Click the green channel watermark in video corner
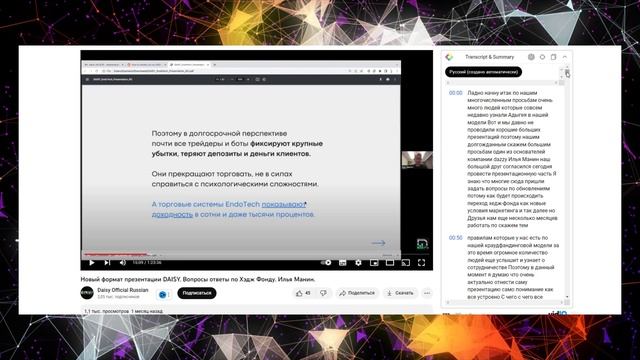This screenshot has width=640, height=360. point(422,244)
